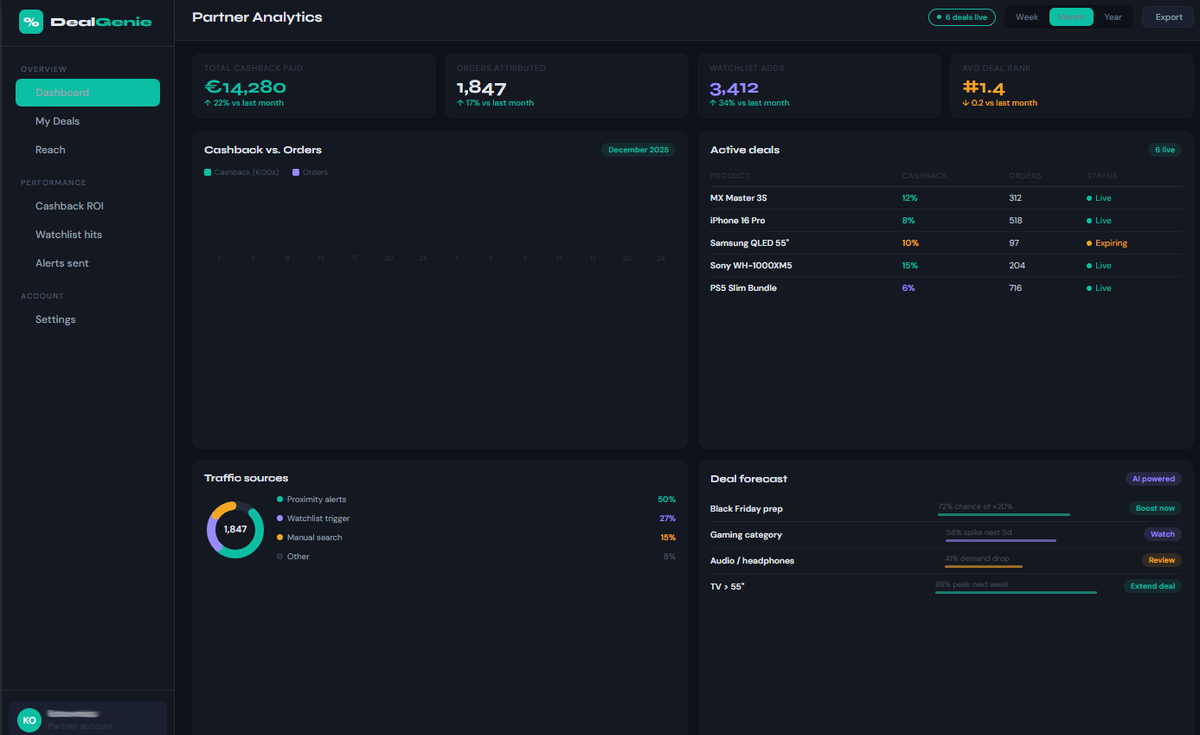
Task: Click the Partner account profile card
Action: click(88, 719)
